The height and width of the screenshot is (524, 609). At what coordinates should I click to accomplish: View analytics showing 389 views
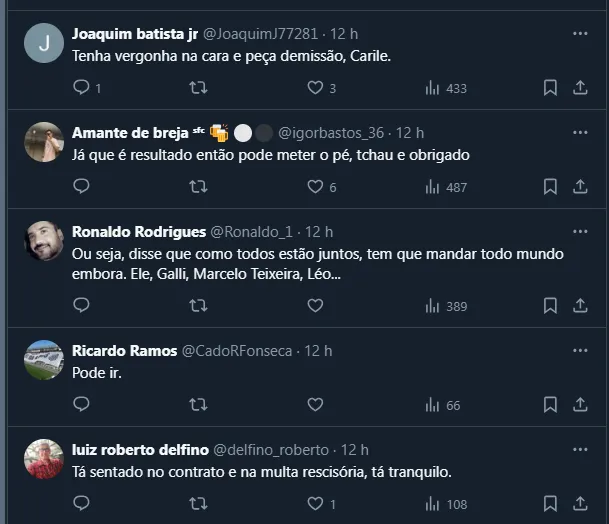click(445, 306)
